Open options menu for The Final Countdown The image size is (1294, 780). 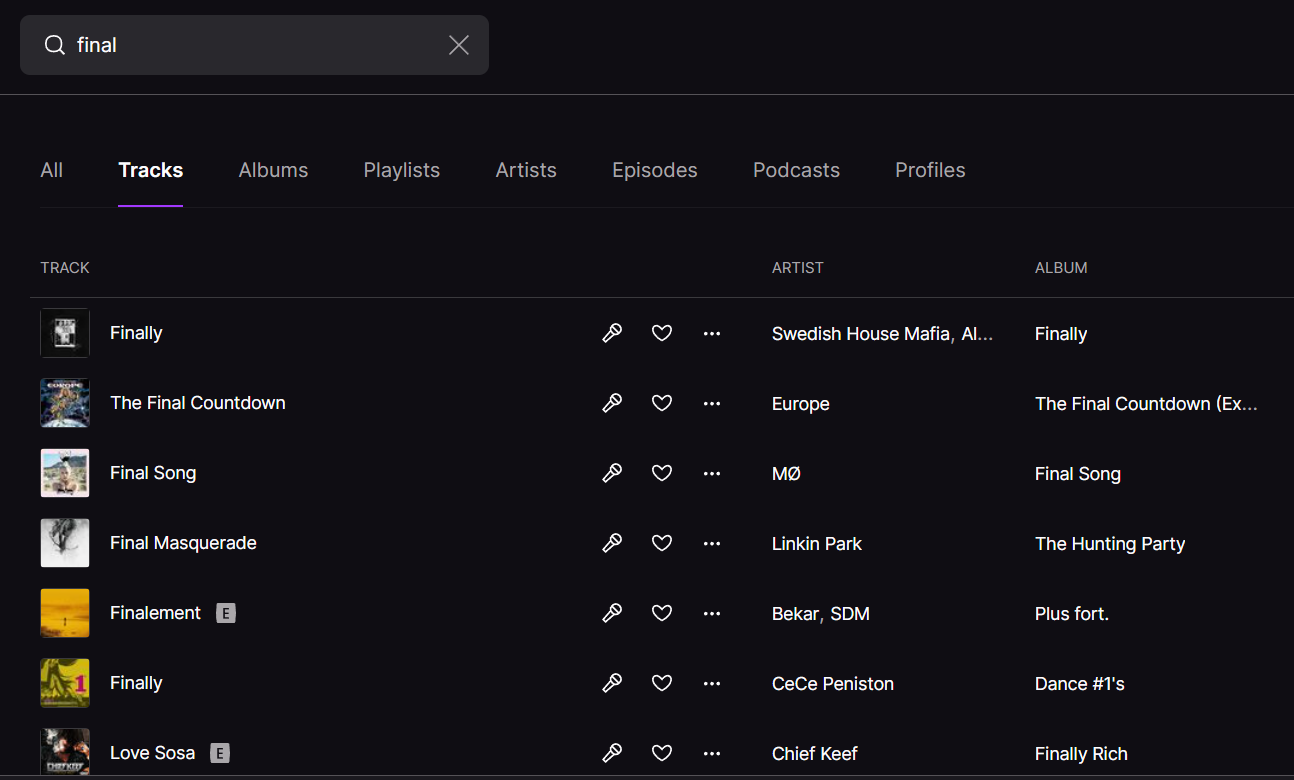pos(712,403)
